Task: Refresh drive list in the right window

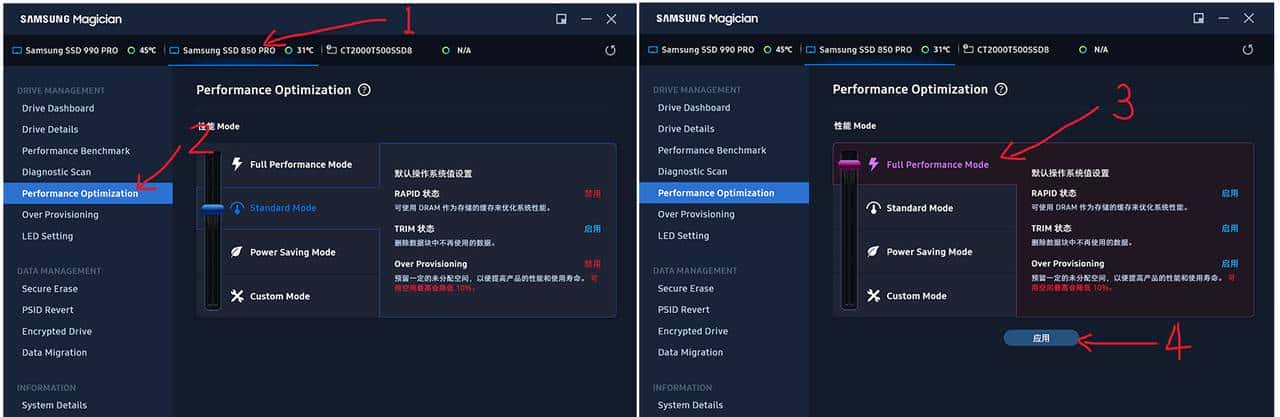Action: point(1248,49)
